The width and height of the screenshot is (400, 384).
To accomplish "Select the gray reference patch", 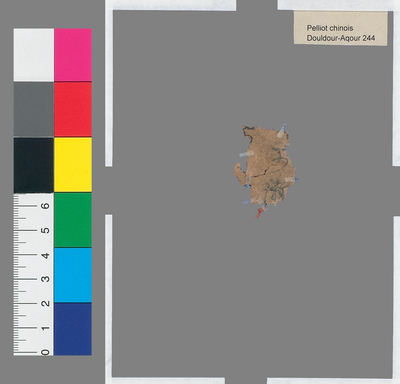I will coord(34,109).
